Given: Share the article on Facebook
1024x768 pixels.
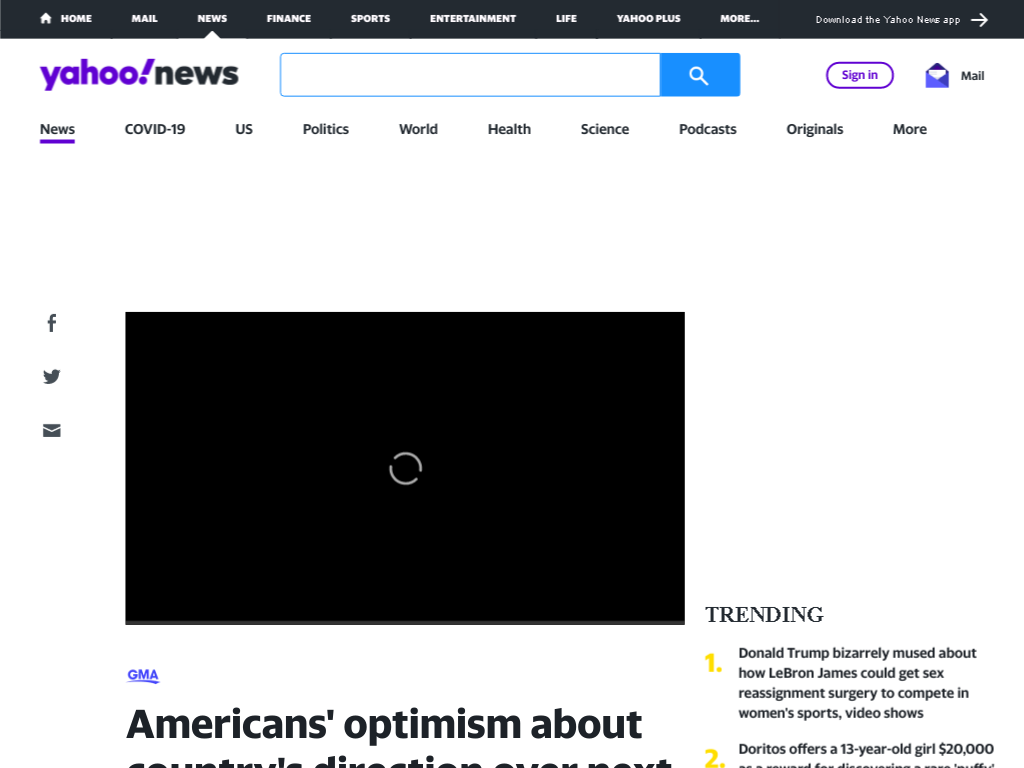Looking at the screenshot, I should [52, 323].
